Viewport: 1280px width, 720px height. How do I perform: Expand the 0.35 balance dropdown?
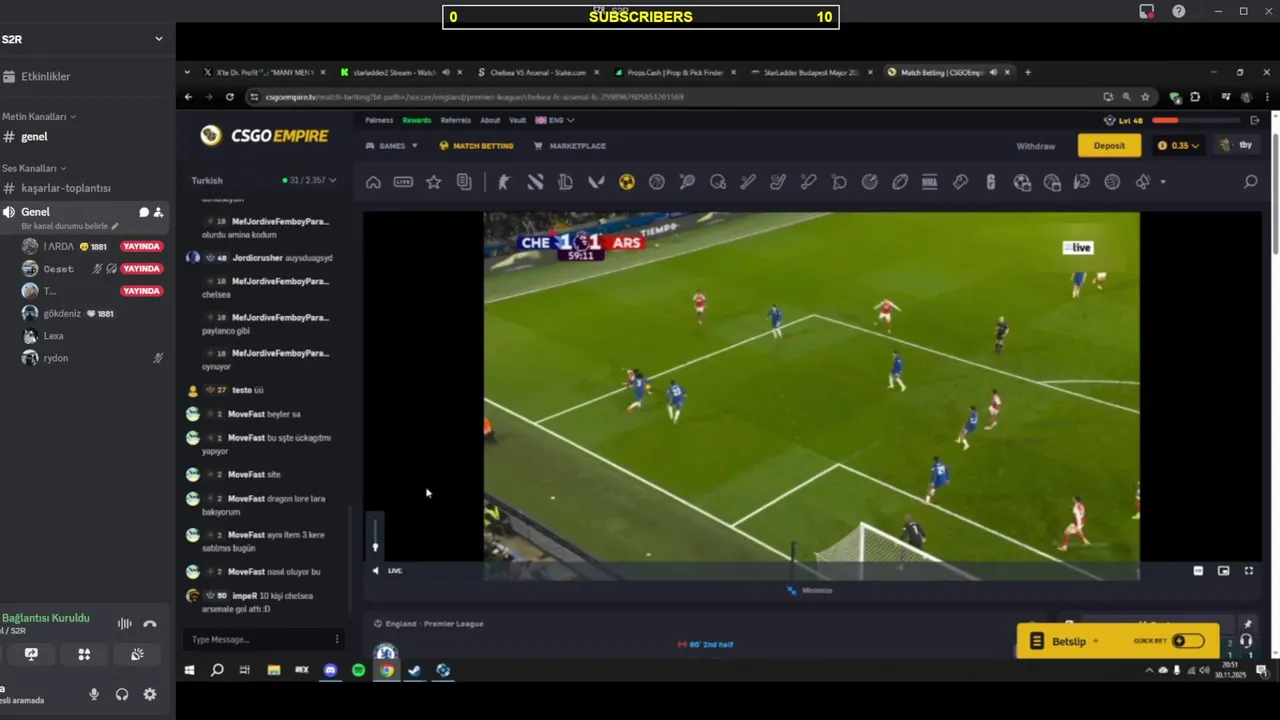coord(1179,145)
